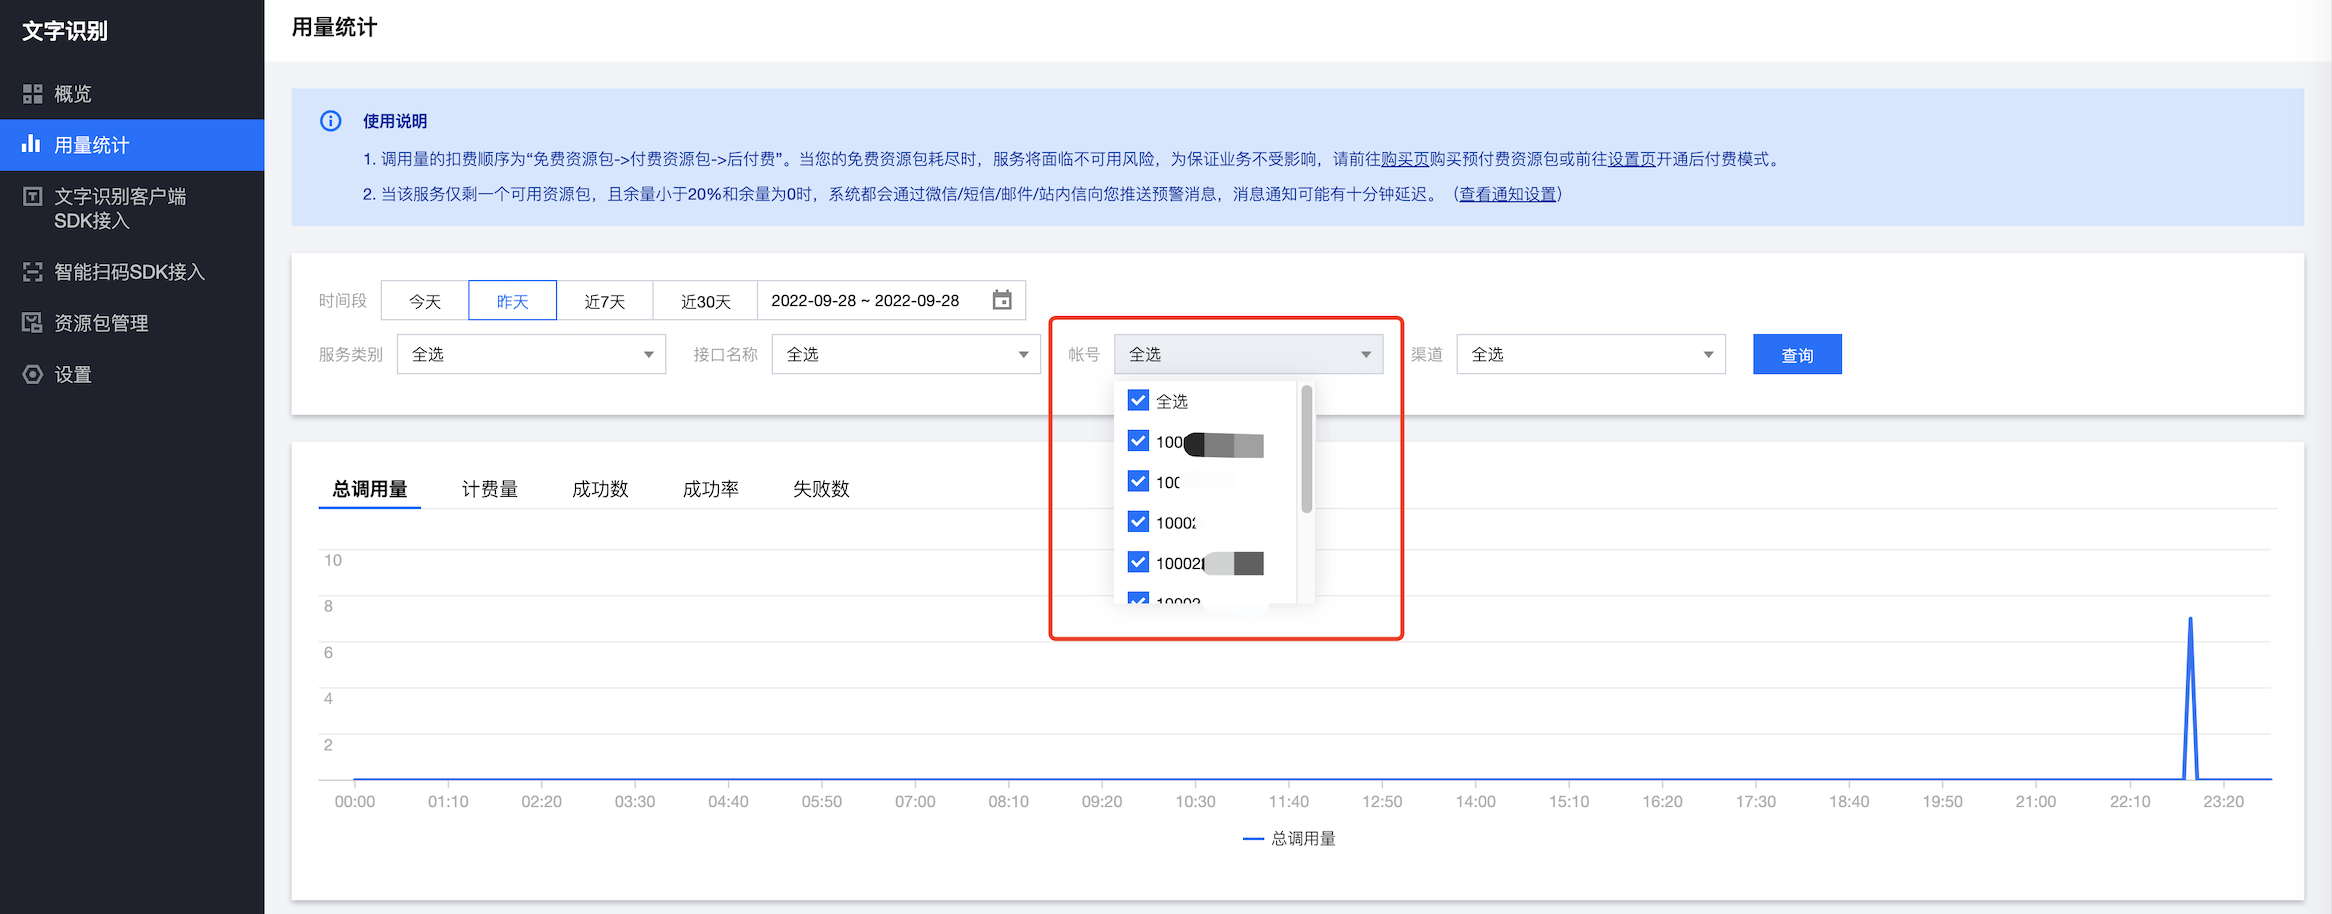Open the 购买页 link
The image size is (2332, 914).
pos(1405,159)
